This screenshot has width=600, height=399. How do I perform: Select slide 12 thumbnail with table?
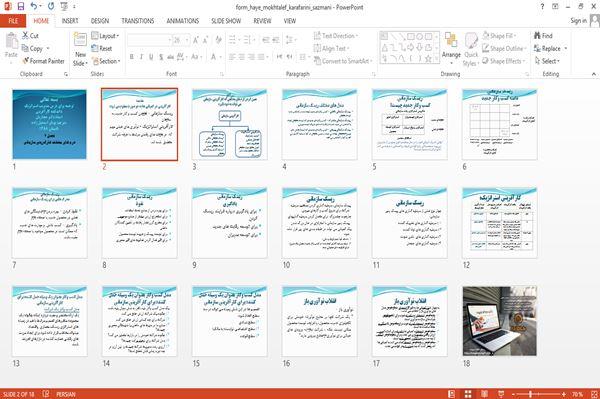pos(499,223)
